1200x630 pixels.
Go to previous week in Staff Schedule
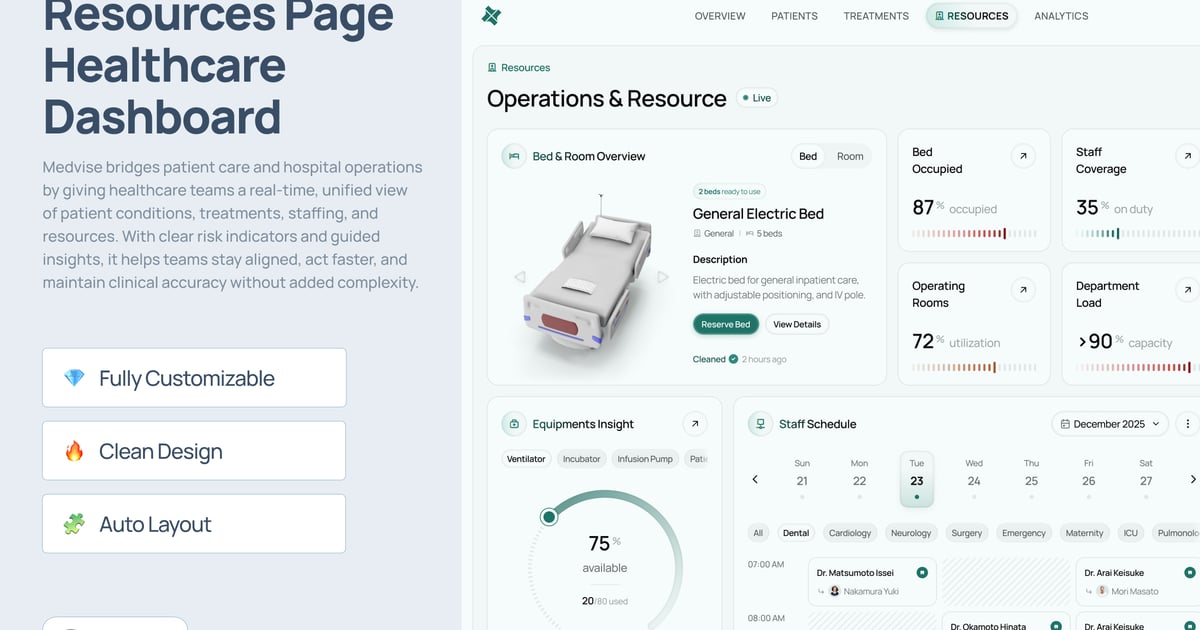click(x=755, y=480)
